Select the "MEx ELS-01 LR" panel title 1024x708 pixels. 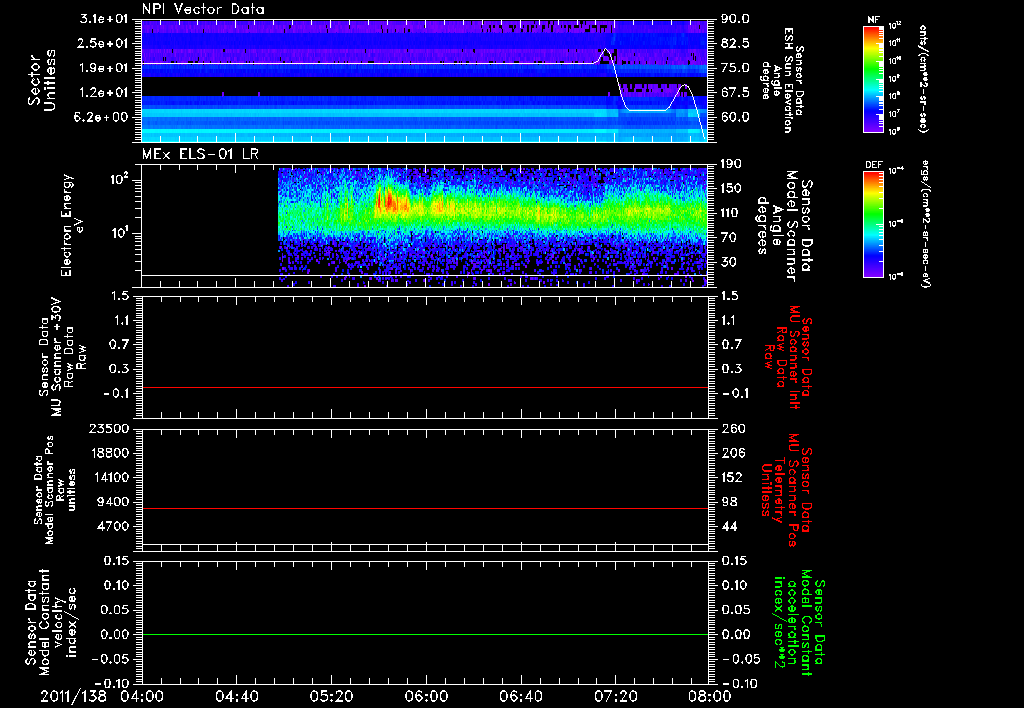[x=200, y=154]
